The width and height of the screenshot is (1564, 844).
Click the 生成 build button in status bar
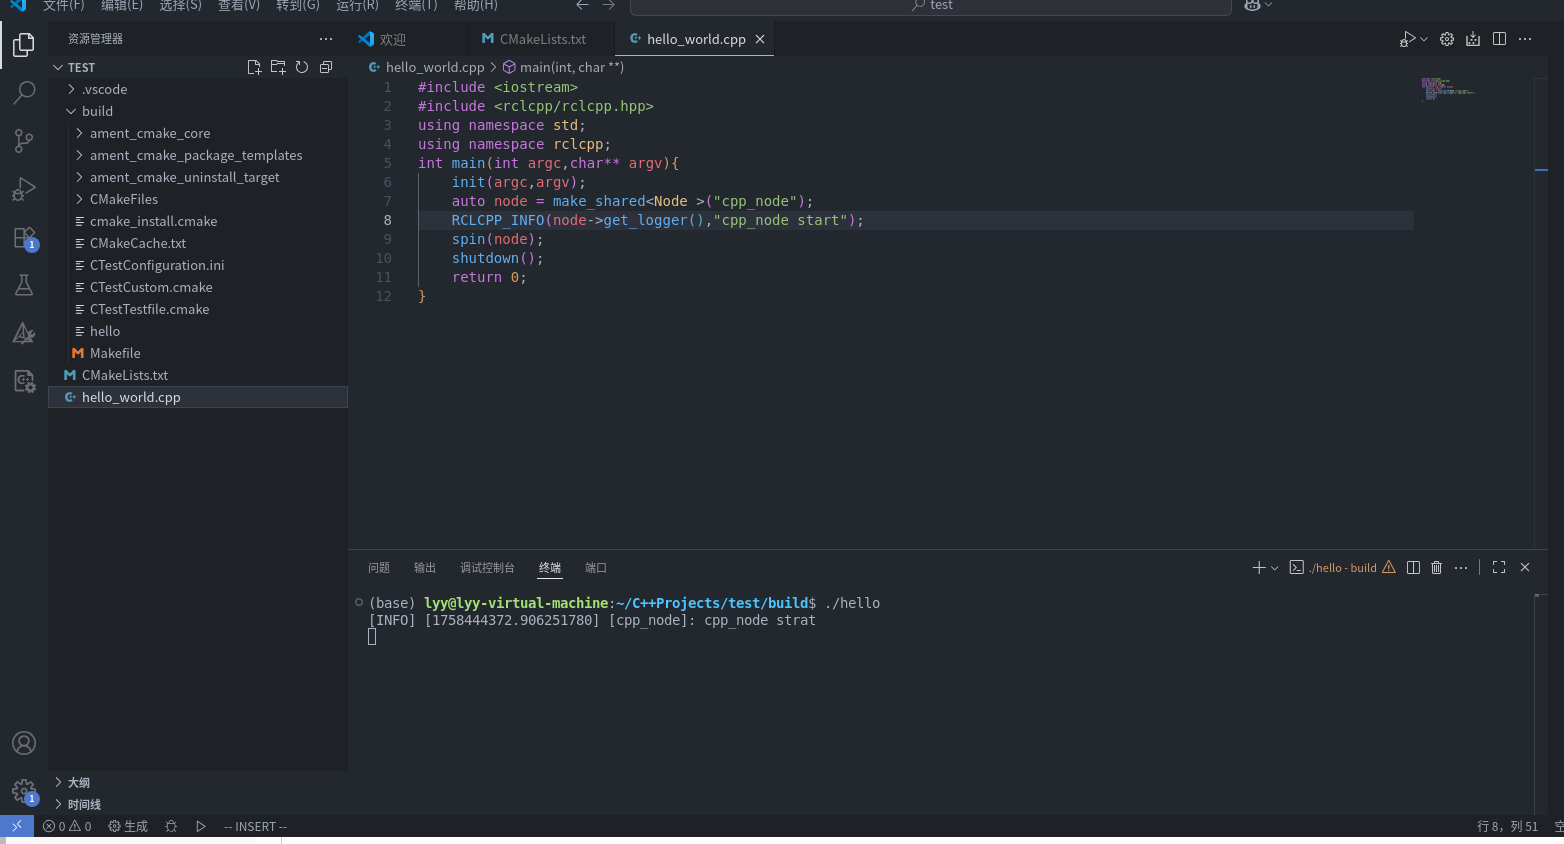(x=128, y=826)
